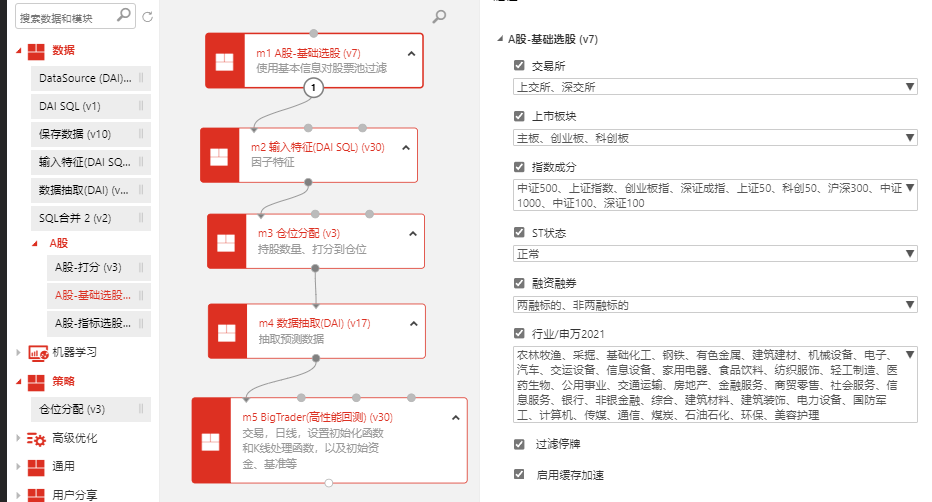Click the red icon of m3 仓位分配 node
This screenshot has width=932, height=502.
(226, 242)
